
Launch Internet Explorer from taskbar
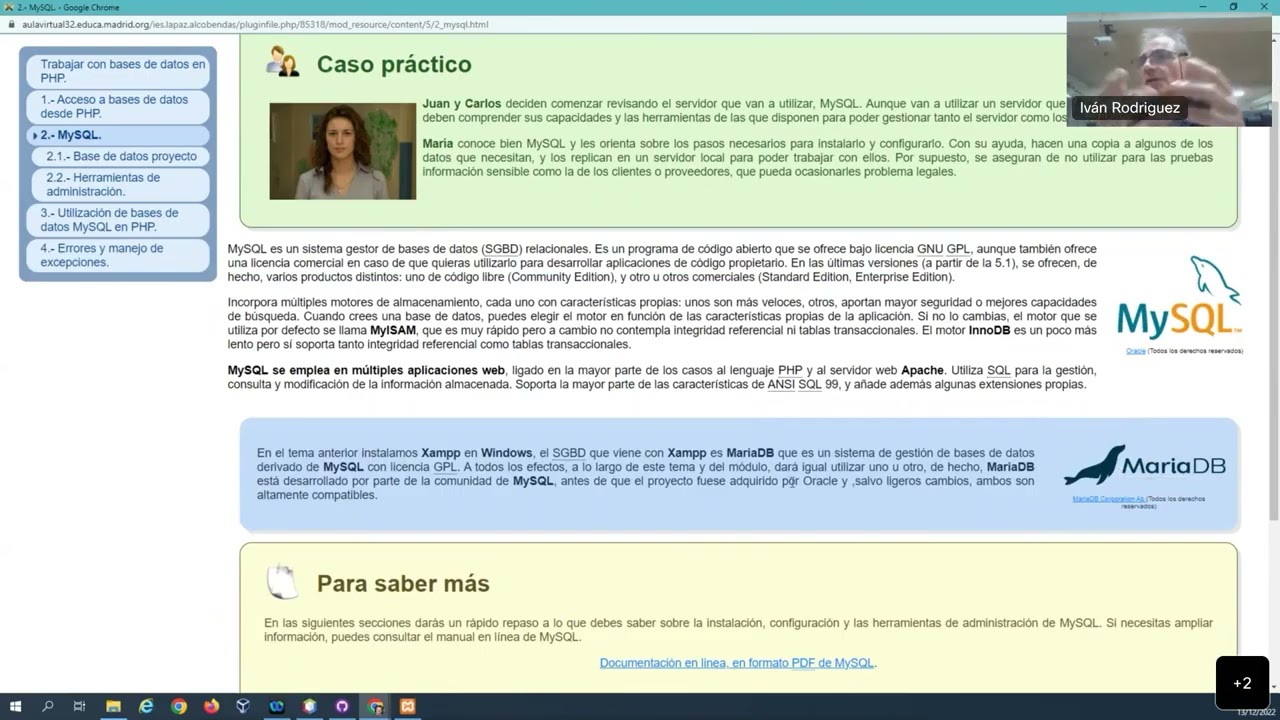coord(146,706)
